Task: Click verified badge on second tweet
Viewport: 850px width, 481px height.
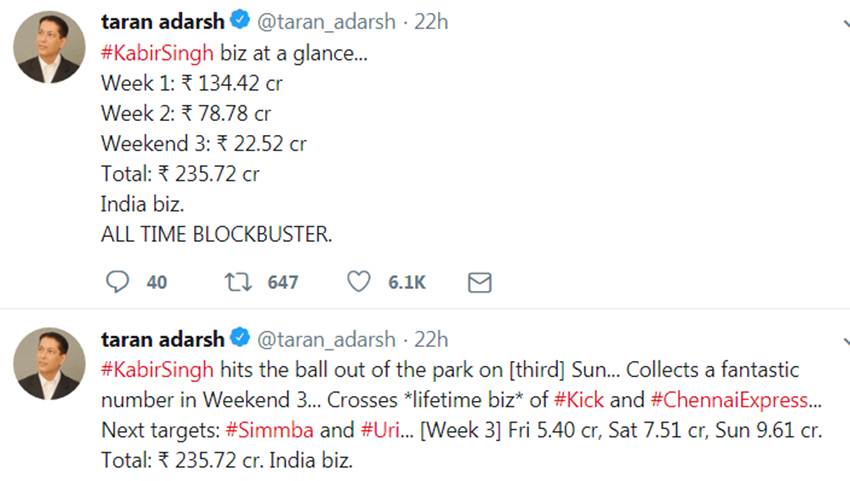Action: 241,339
